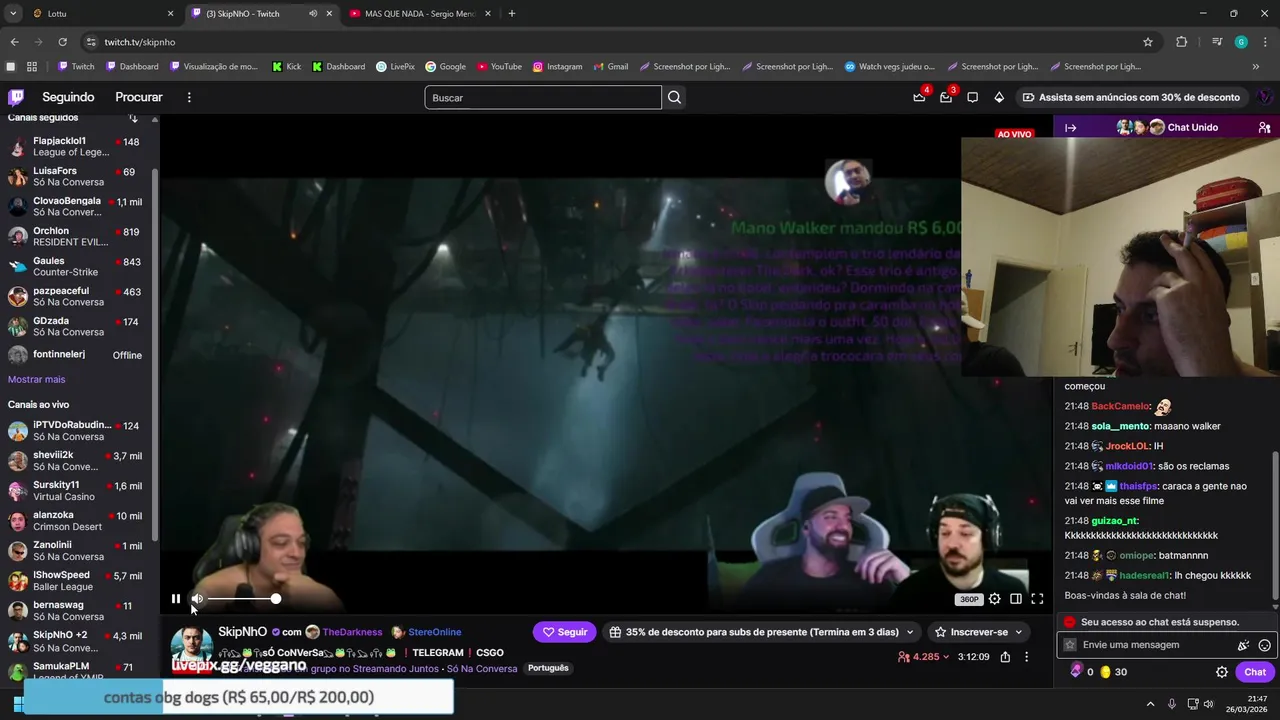Mute the SkipNhO tab audio icon
This screenshot has width=1280, height=720.
point(313,14)
